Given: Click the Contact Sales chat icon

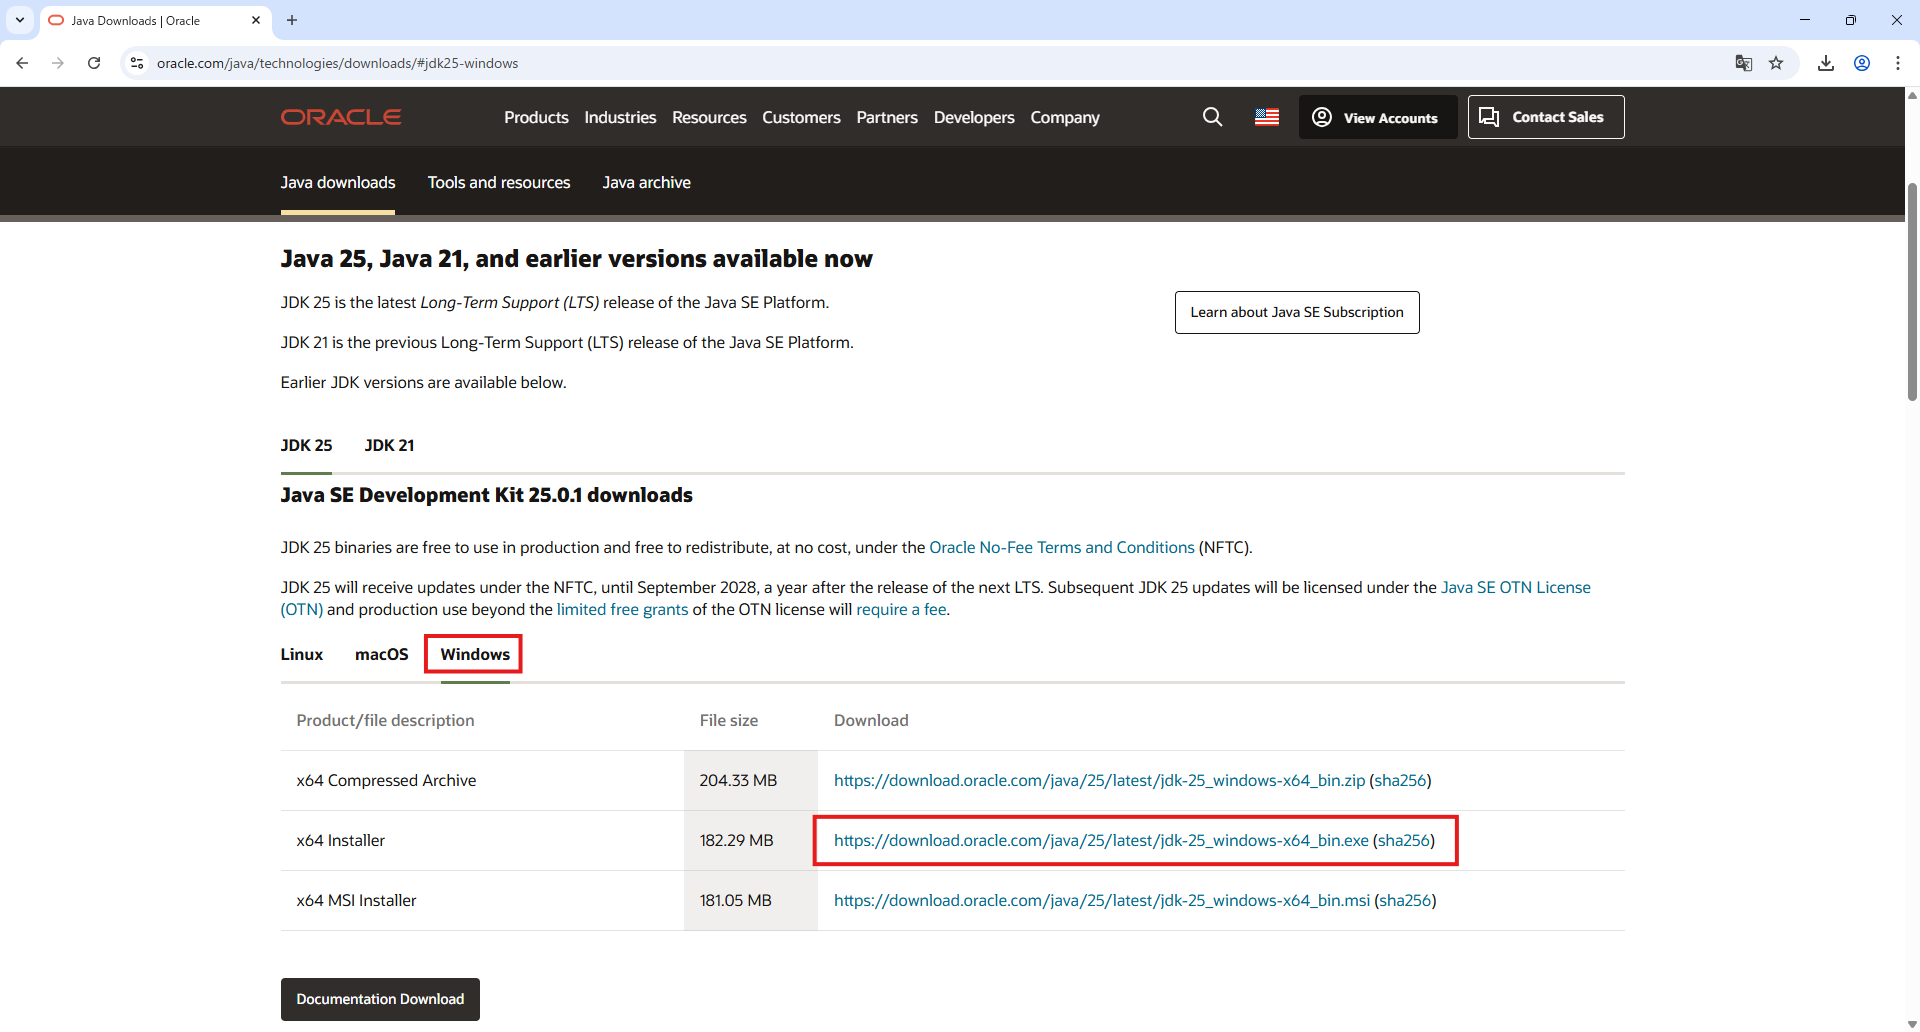Looking at the screenshot, I should [1489, 117].
